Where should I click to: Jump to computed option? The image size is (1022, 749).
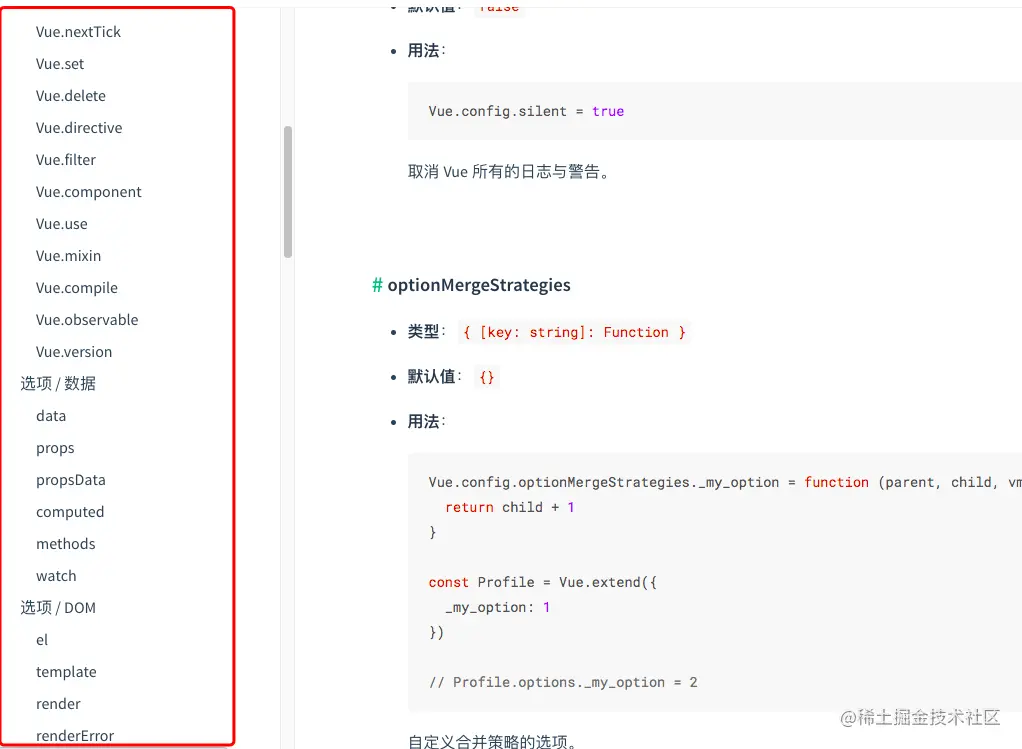pos(70,512)
